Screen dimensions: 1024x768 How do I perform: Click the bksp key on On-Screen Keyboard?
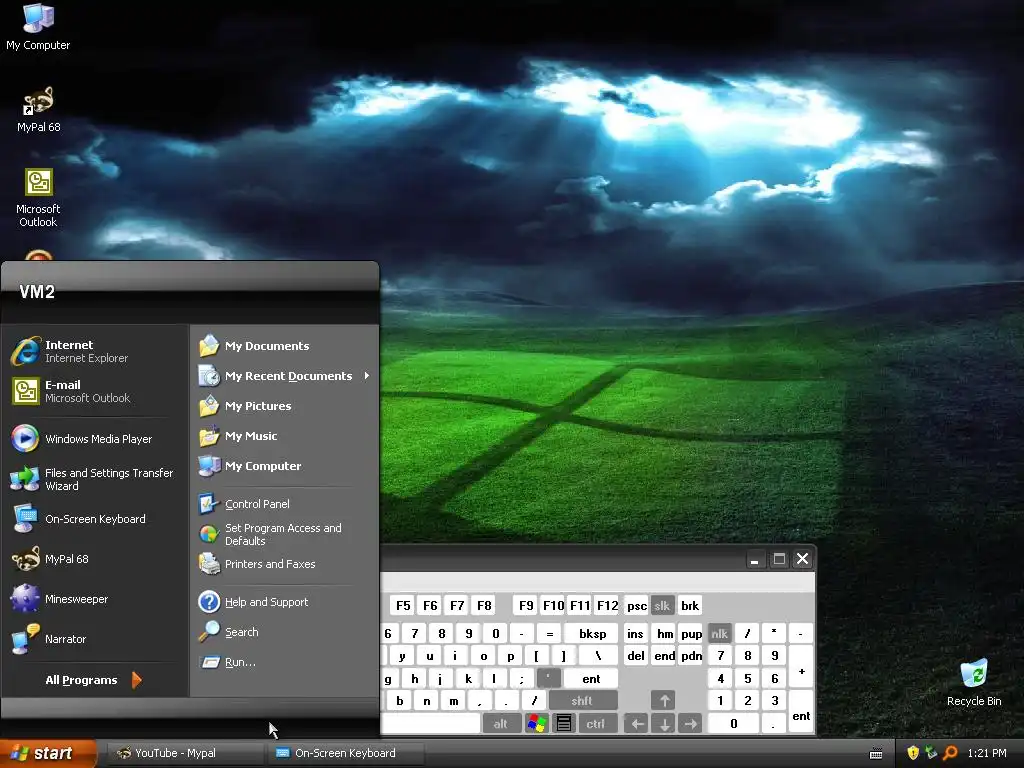tap(593, 633)
